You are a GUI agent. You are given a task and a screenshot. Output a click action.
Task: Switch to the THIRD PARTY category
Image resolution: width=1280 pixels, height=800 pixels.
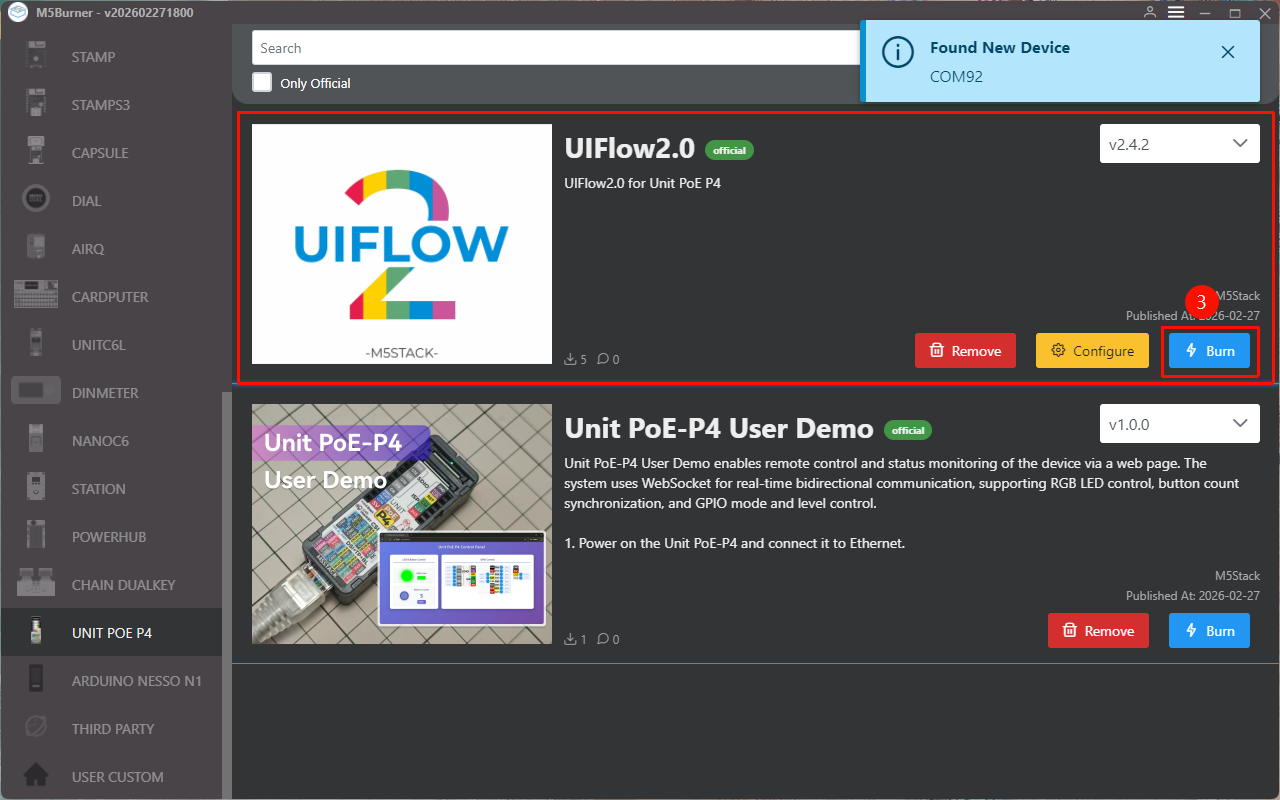click(112, 729)
